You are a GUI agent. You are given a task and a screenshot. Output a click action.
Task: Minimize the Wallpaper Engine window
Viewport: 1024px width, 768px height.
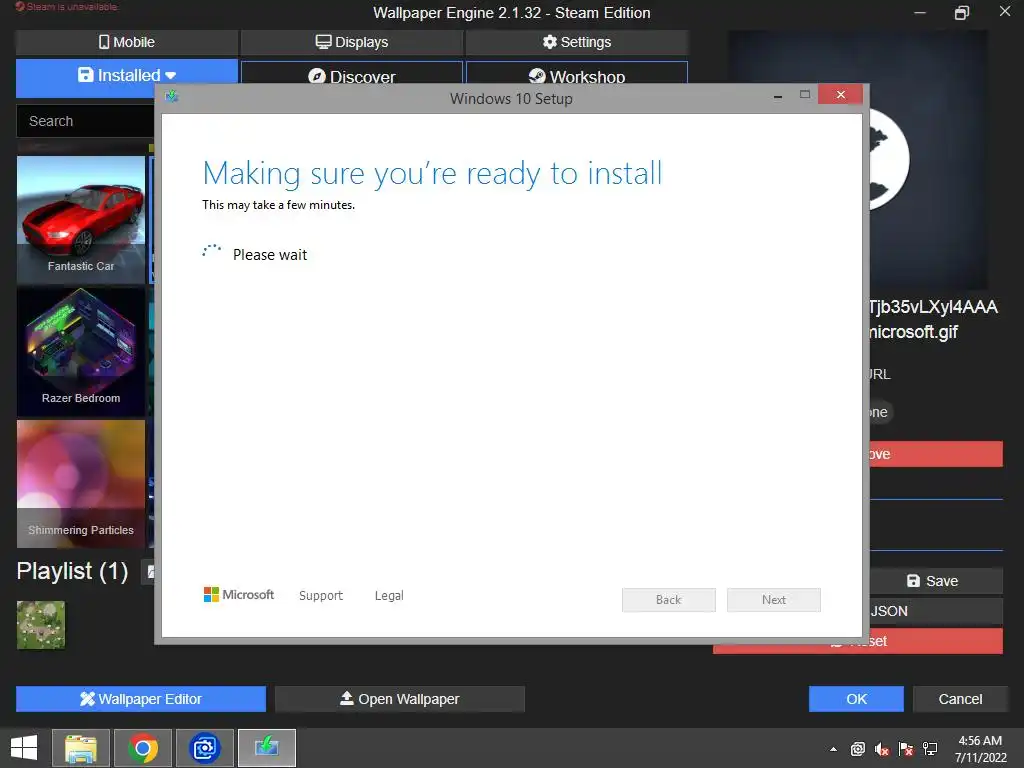pos(920,12)
